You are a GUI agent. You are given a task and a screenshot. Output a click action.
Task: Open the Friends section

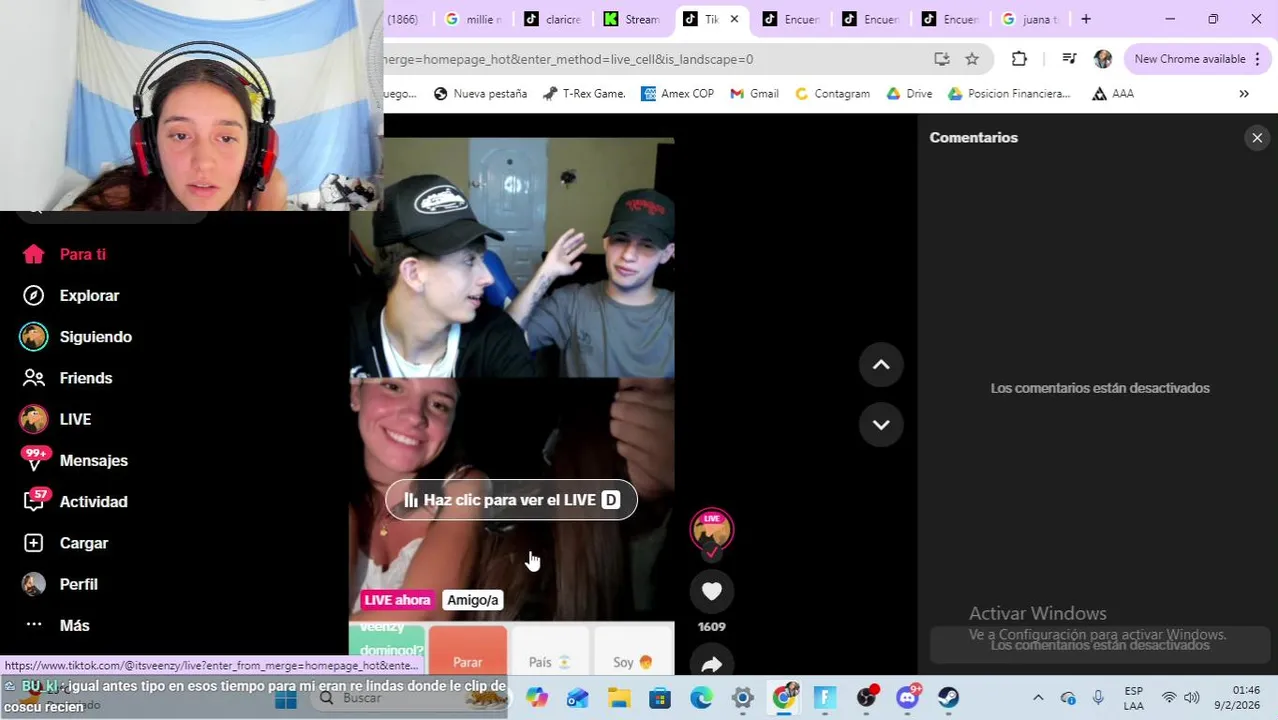68,378
